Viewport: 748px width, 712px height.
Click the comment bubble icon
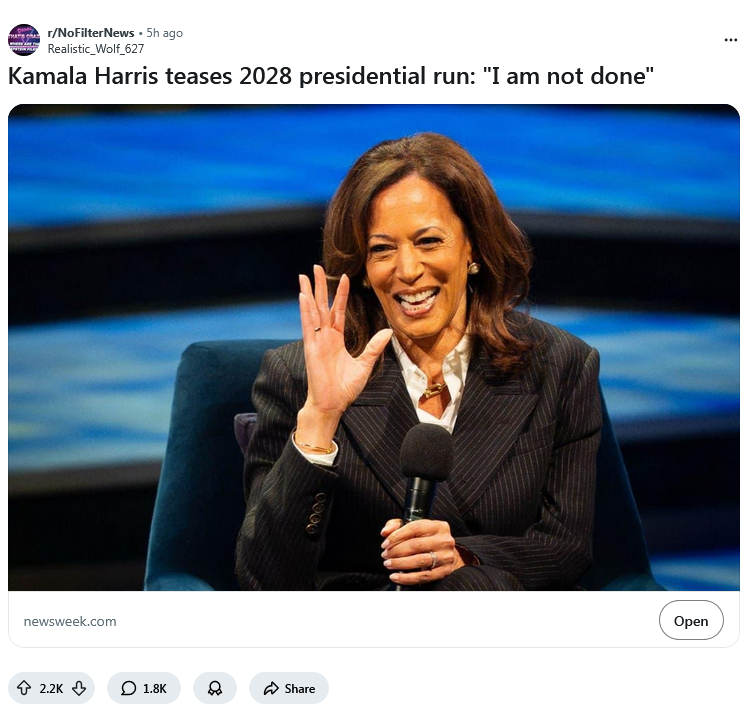[128, 688]
